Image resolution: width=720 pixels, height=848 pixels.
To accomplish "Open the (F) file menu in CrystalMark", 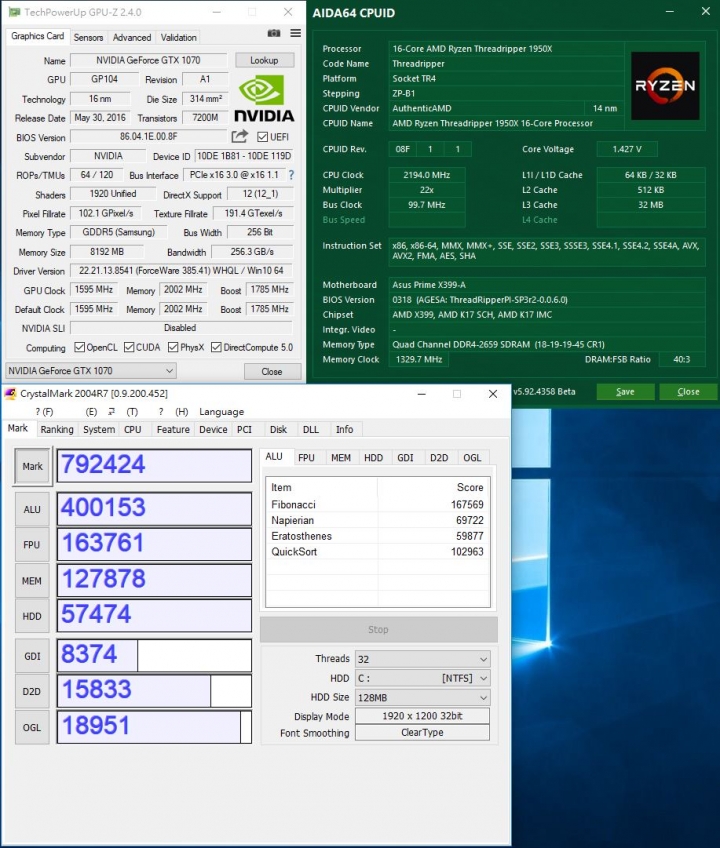I will point(44,412).
